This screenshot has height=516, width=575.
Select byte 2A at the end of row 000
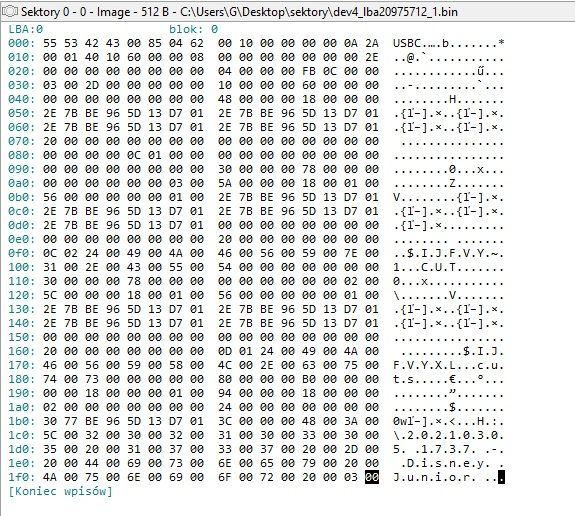click(372, 43)
